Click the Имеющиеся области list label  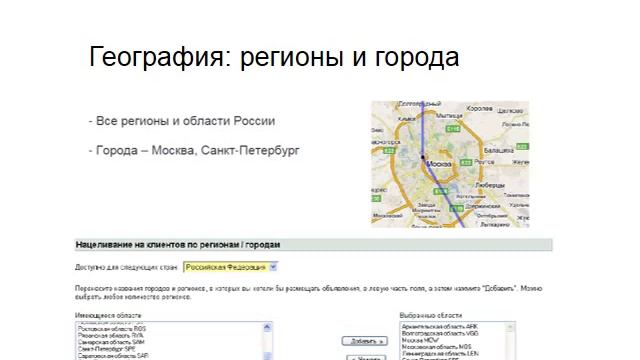108,316
